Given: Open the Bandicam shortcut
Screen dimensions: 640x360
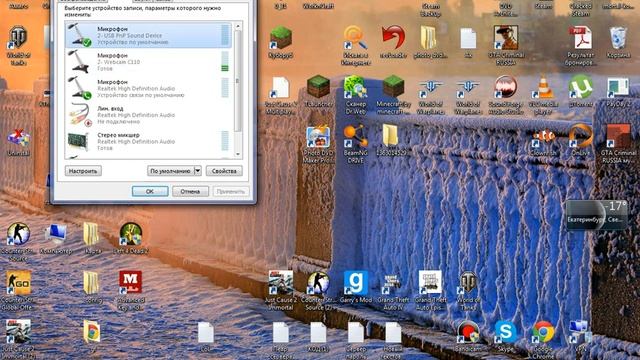Looking at the screenshot, I should tap(468, 337).
